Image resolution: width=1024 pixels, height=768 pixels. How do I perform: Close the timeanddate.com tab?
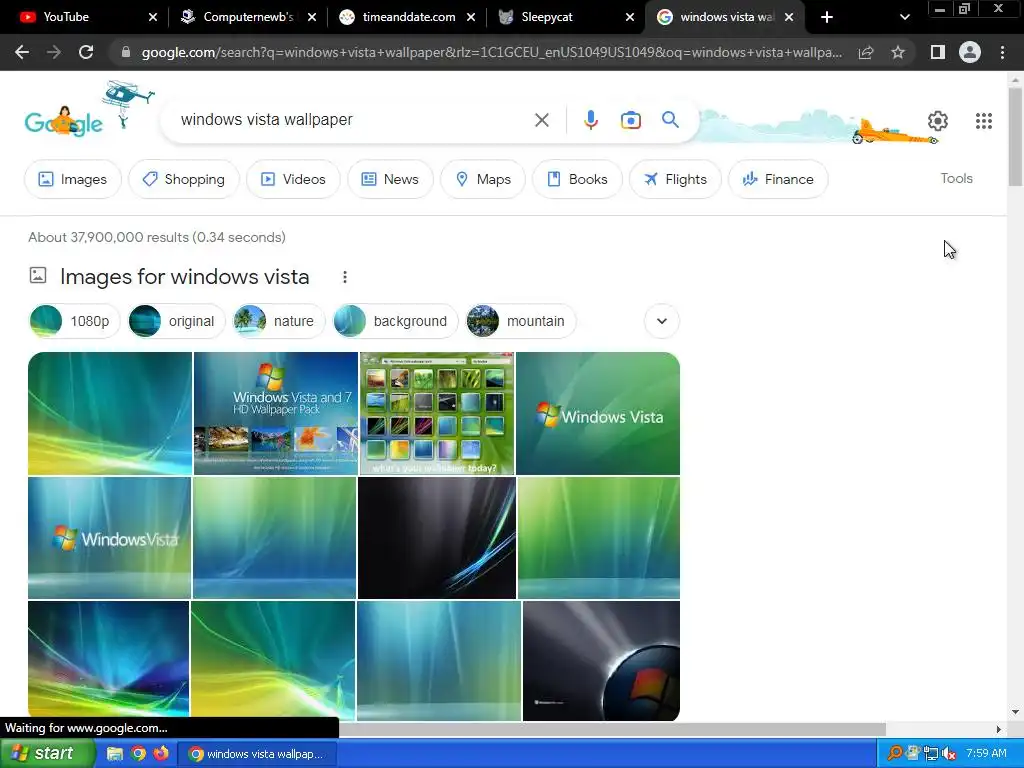click(x=471, y=17)
